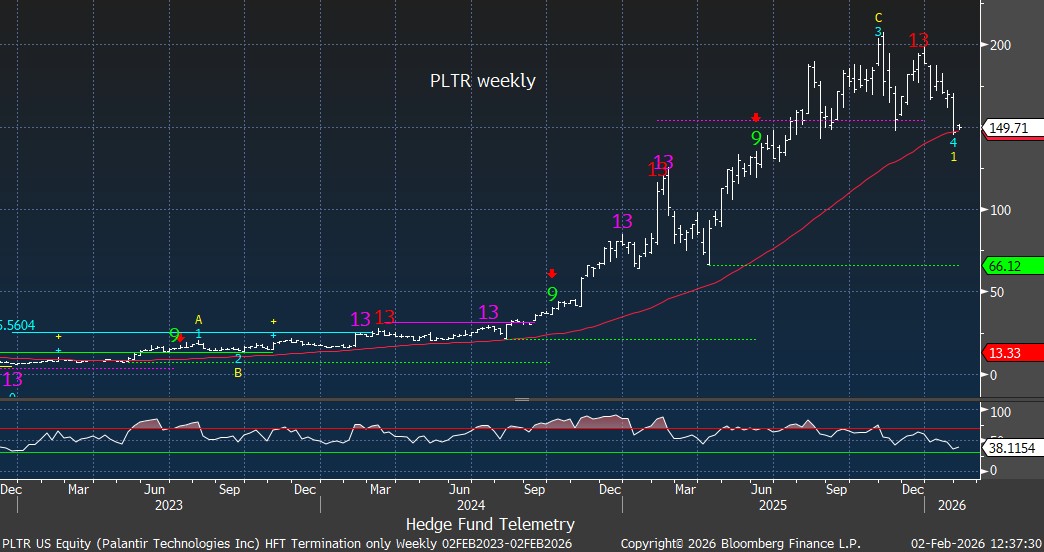Click the yellow B wave label near September 2023
The width and height of the screenshot is (1044, 552).
coord(238,373)
